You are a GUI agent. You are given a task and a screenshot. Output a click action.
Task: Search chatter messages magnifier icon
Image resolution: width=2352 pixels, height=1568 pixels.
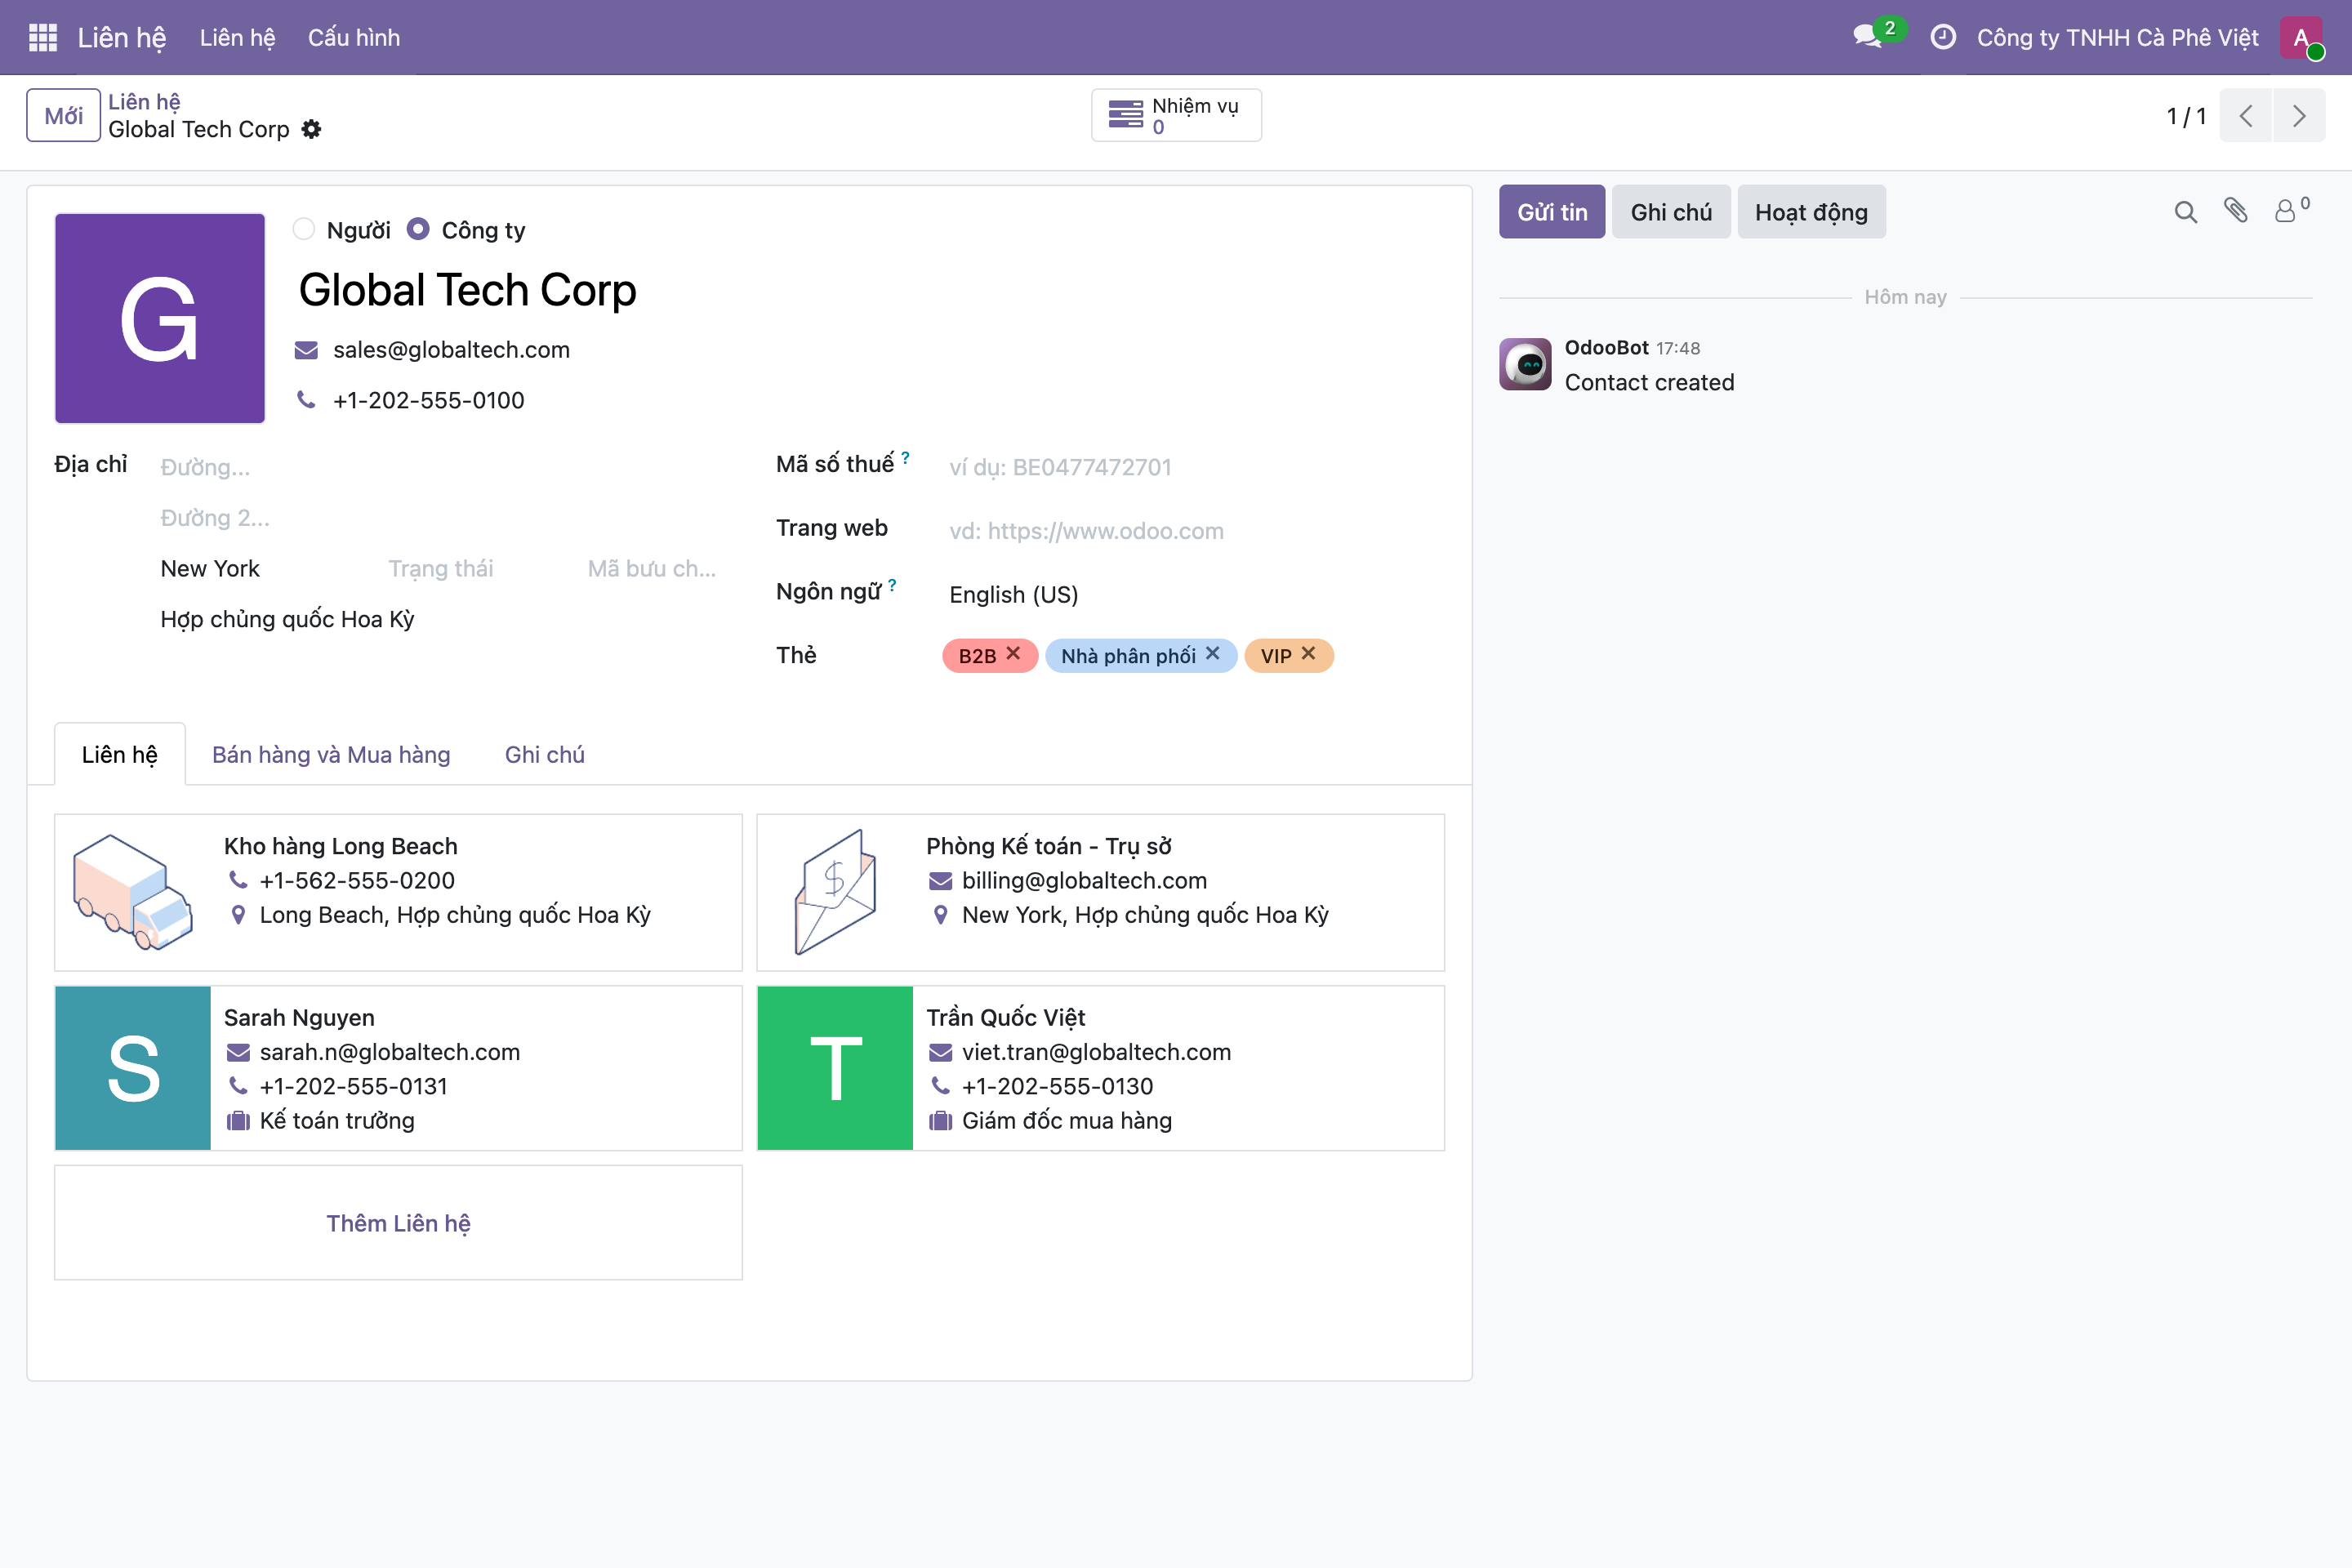click(2186, 212)
